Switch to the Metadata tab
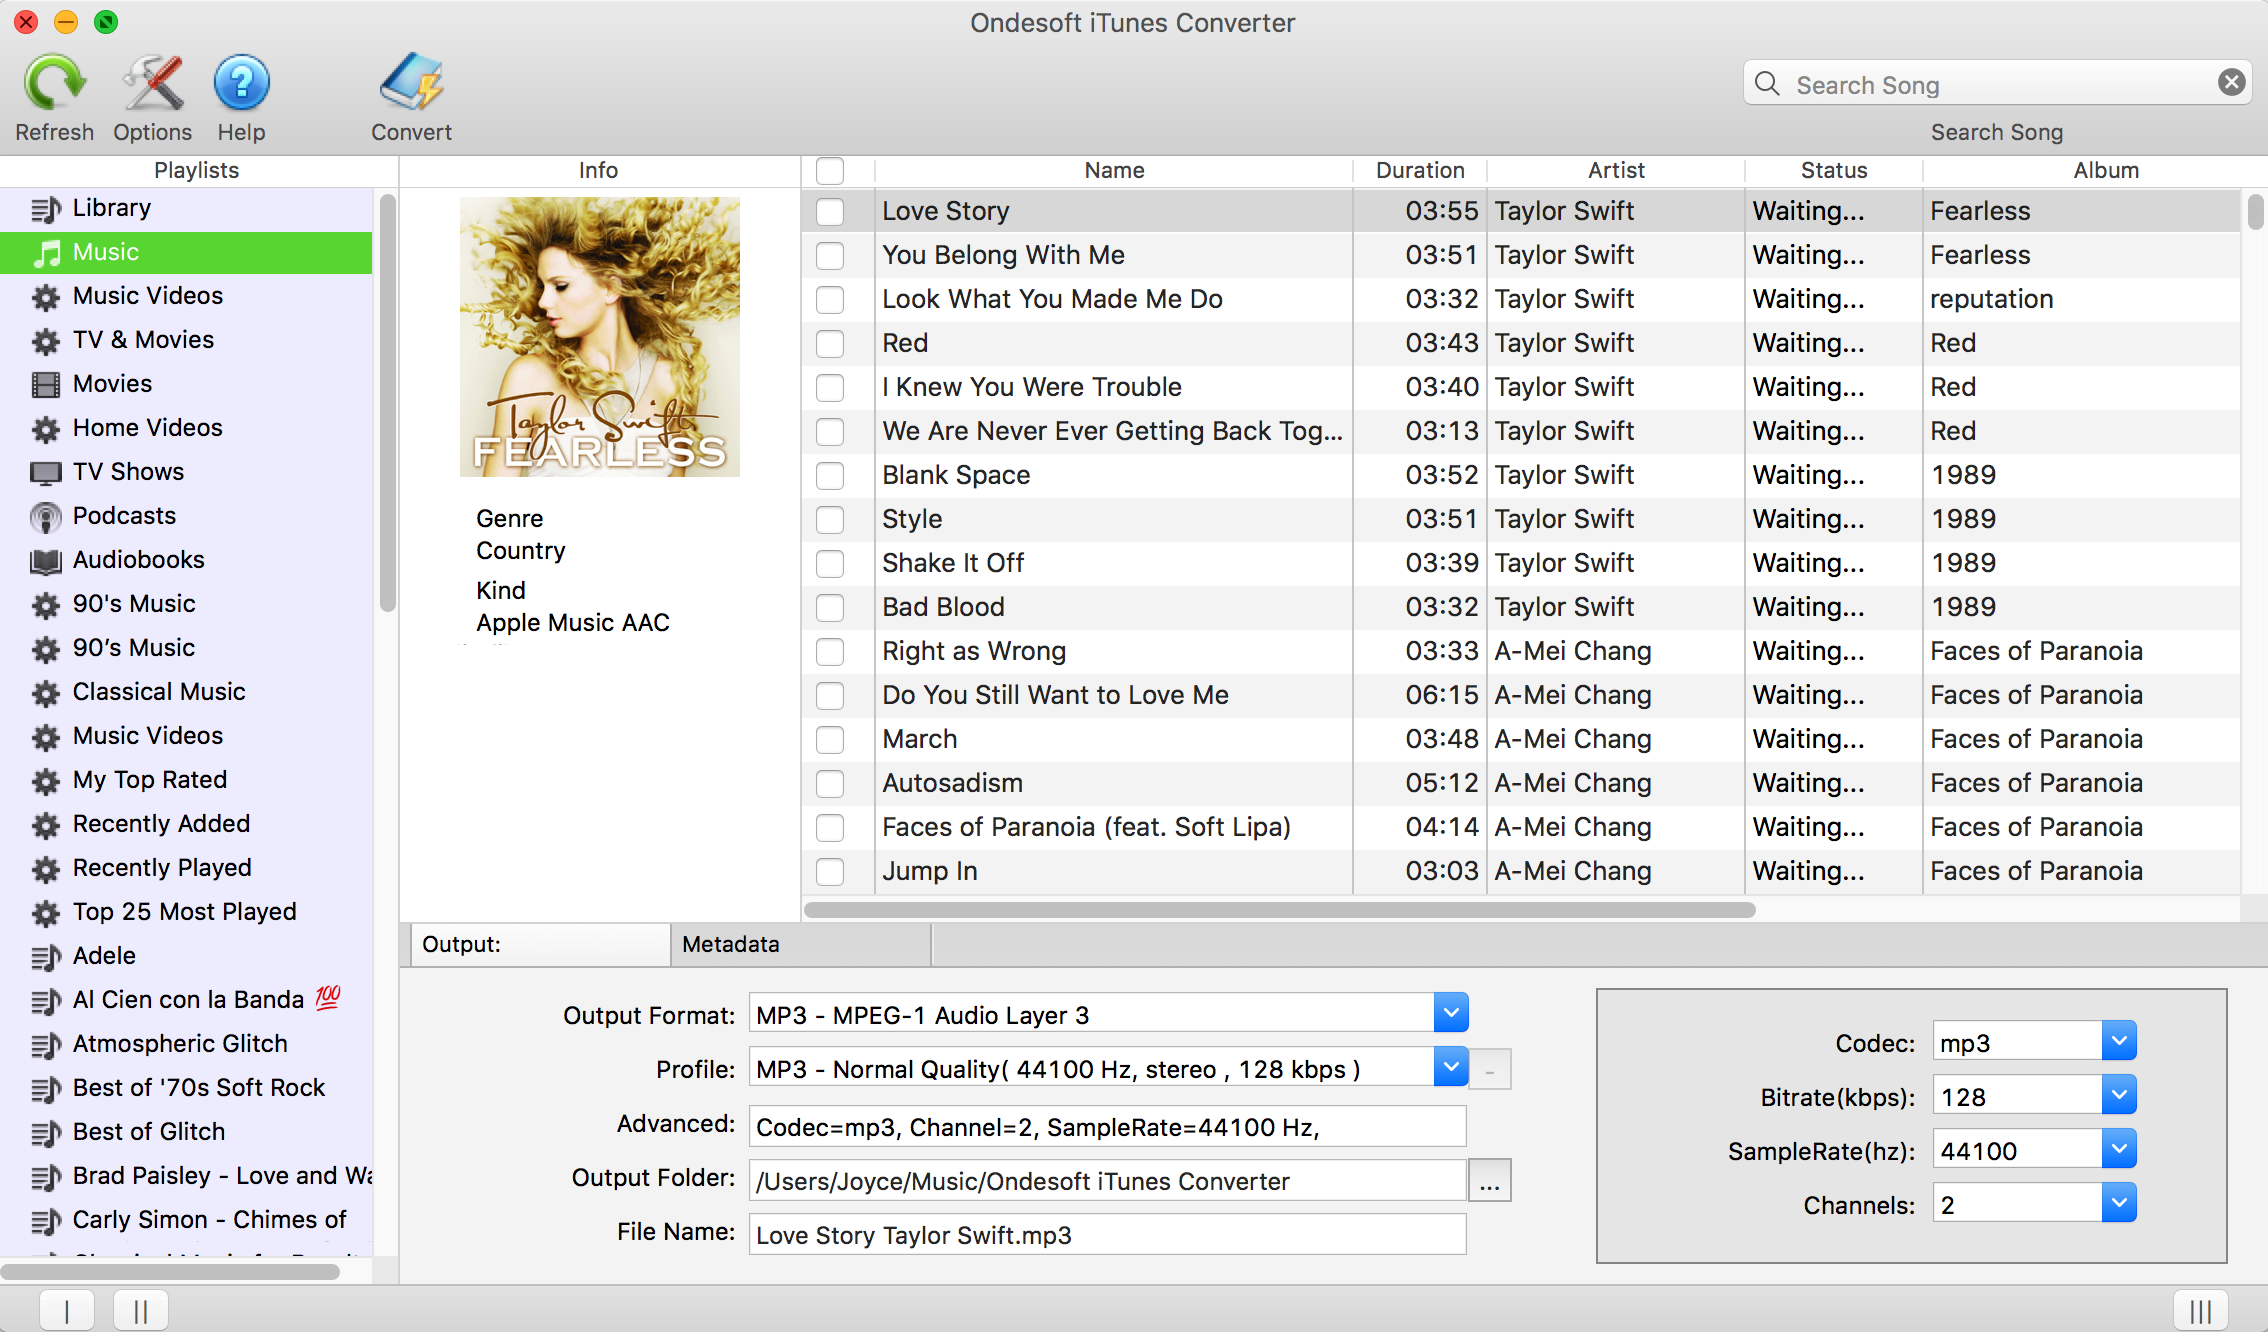Viewport: 2268px width, 1332px height. 731,944
